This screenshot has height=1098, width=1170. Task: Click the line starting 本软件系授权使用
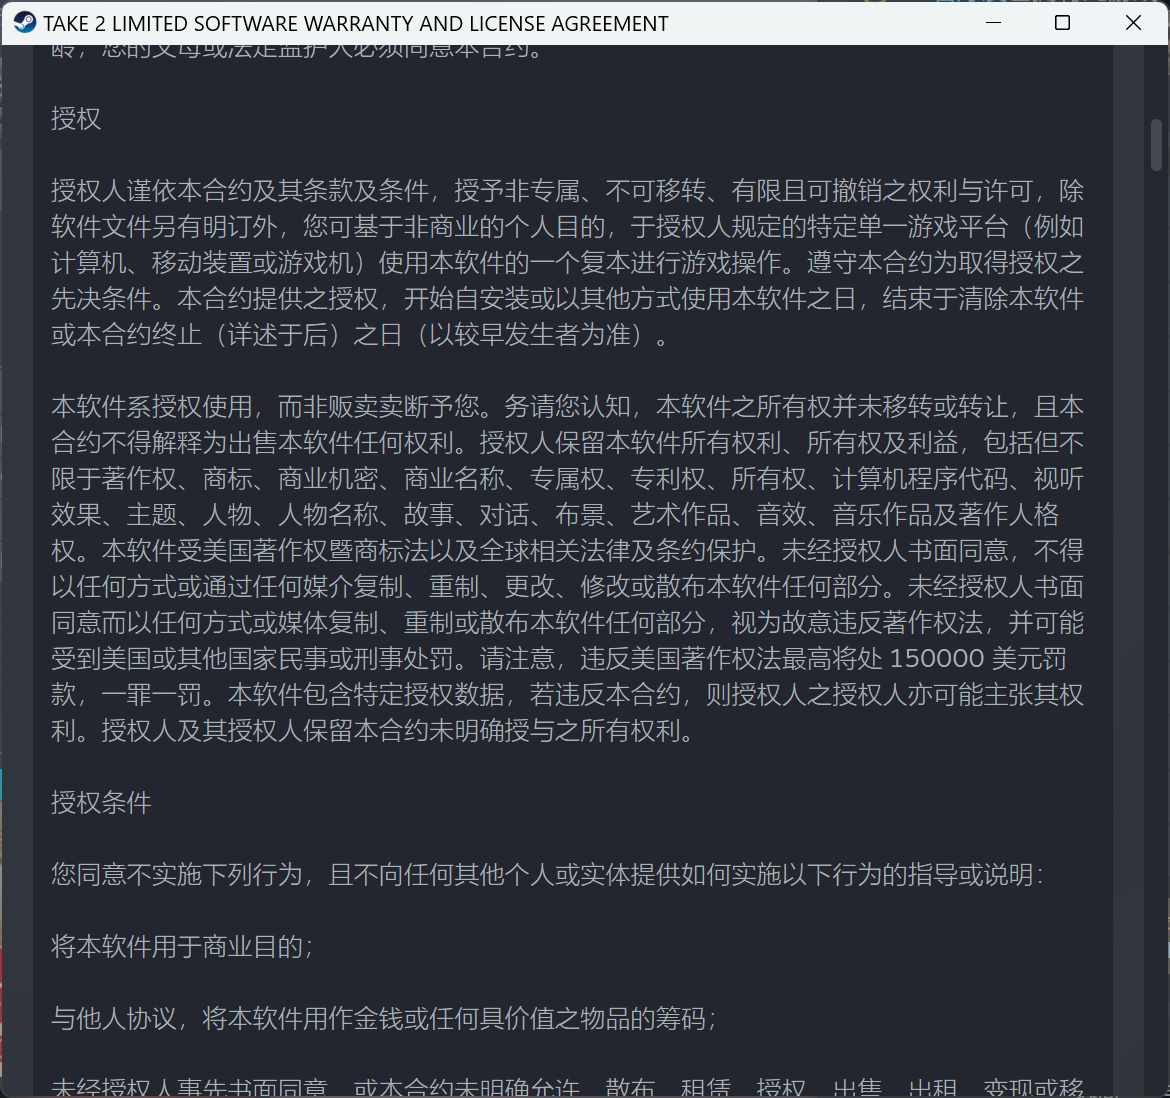(567, 407)
